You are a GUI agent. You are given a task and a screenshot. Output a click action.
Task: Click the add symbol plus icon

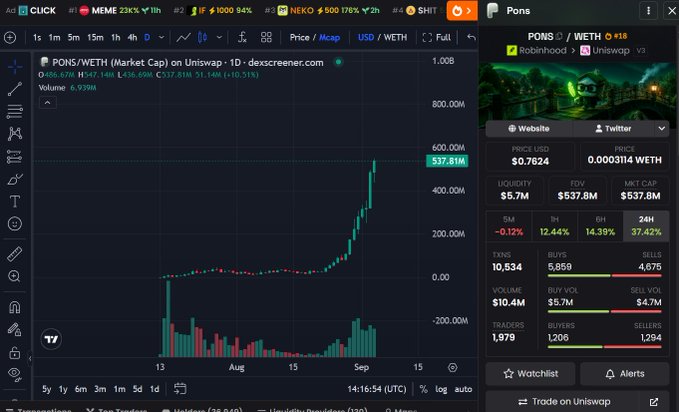(10, 38)
